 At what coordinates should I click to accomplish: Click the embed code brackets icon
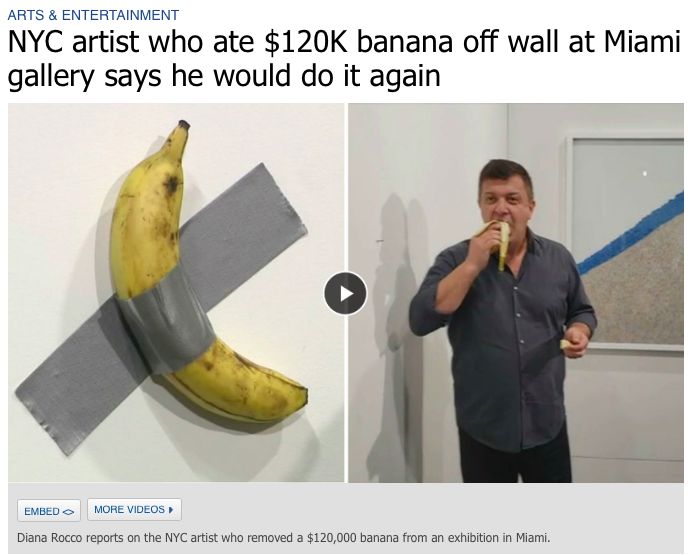[68, 512]
